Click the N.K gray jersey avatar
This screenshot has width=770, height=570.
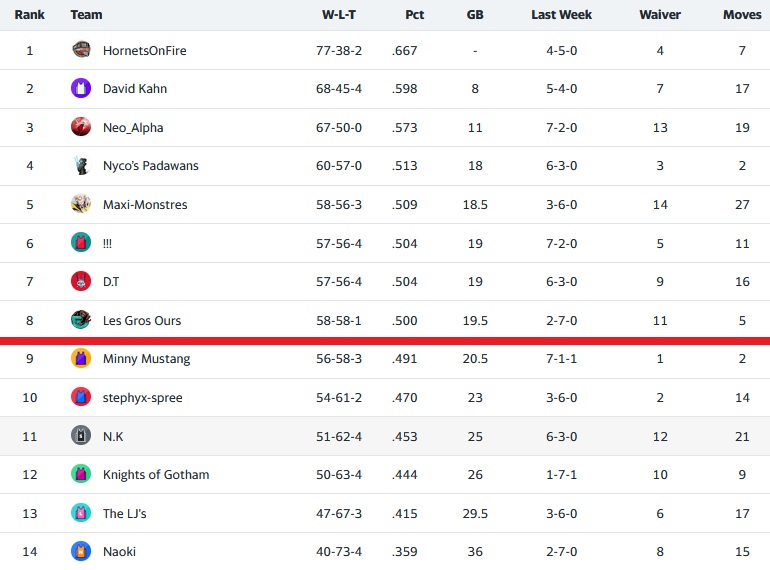click(81, 436)
